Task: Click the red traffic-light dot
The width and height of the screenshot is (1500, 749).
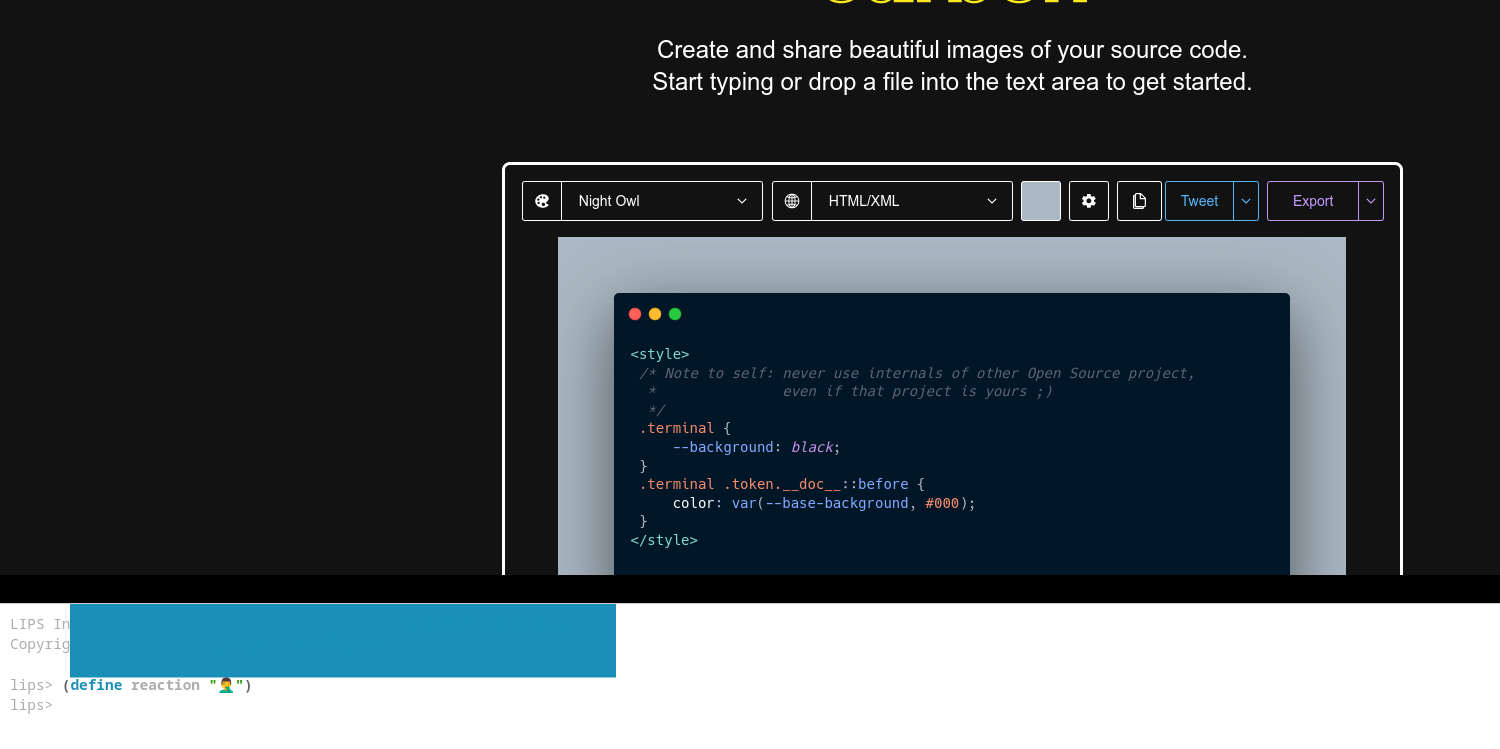Action: coord(636,313)
